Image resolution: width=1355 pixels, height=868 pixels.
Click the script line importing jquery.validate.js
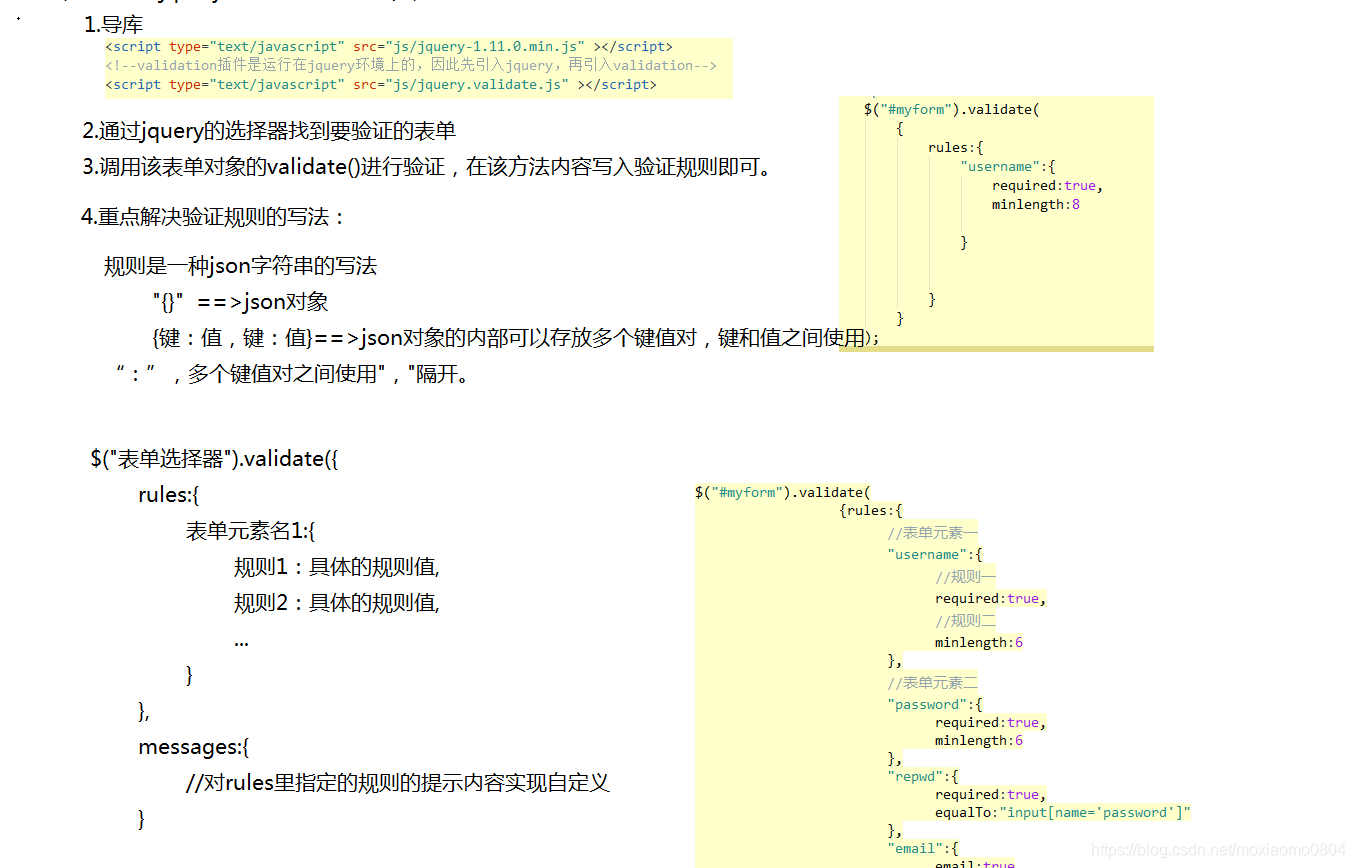click(381, 85)
